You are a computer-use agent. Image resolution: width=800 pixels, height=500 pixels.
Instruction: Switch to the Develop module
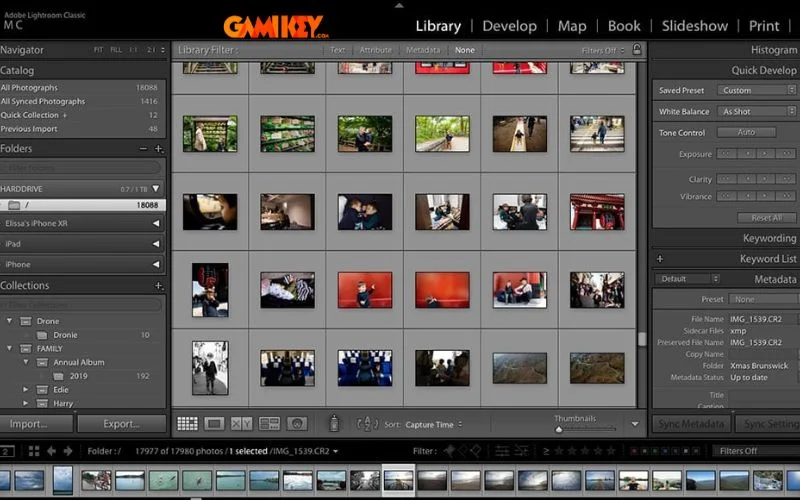click(x=509, y=26)
